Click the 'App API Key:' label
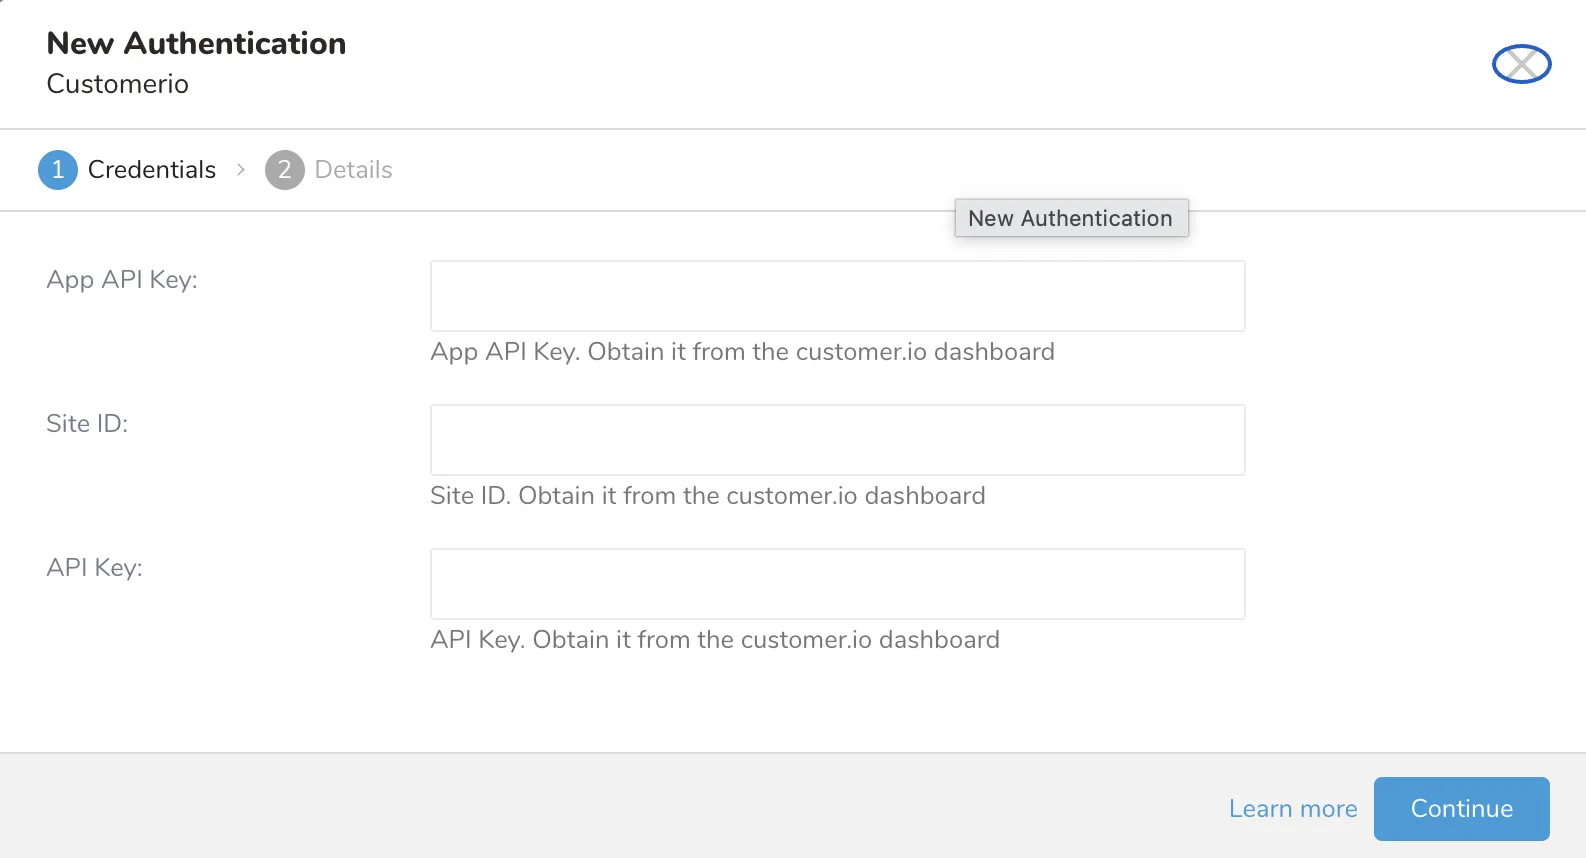 click(122, 280)
